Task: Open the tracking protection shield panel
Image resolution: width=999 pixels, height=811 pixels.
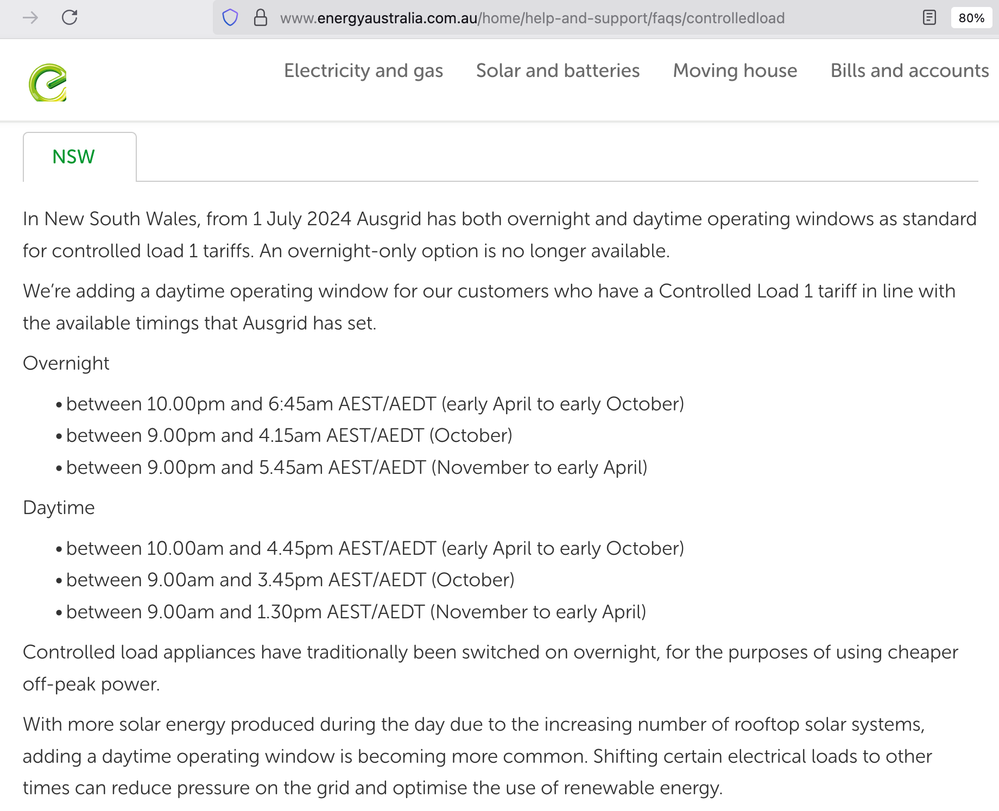Action: [231, 17]
